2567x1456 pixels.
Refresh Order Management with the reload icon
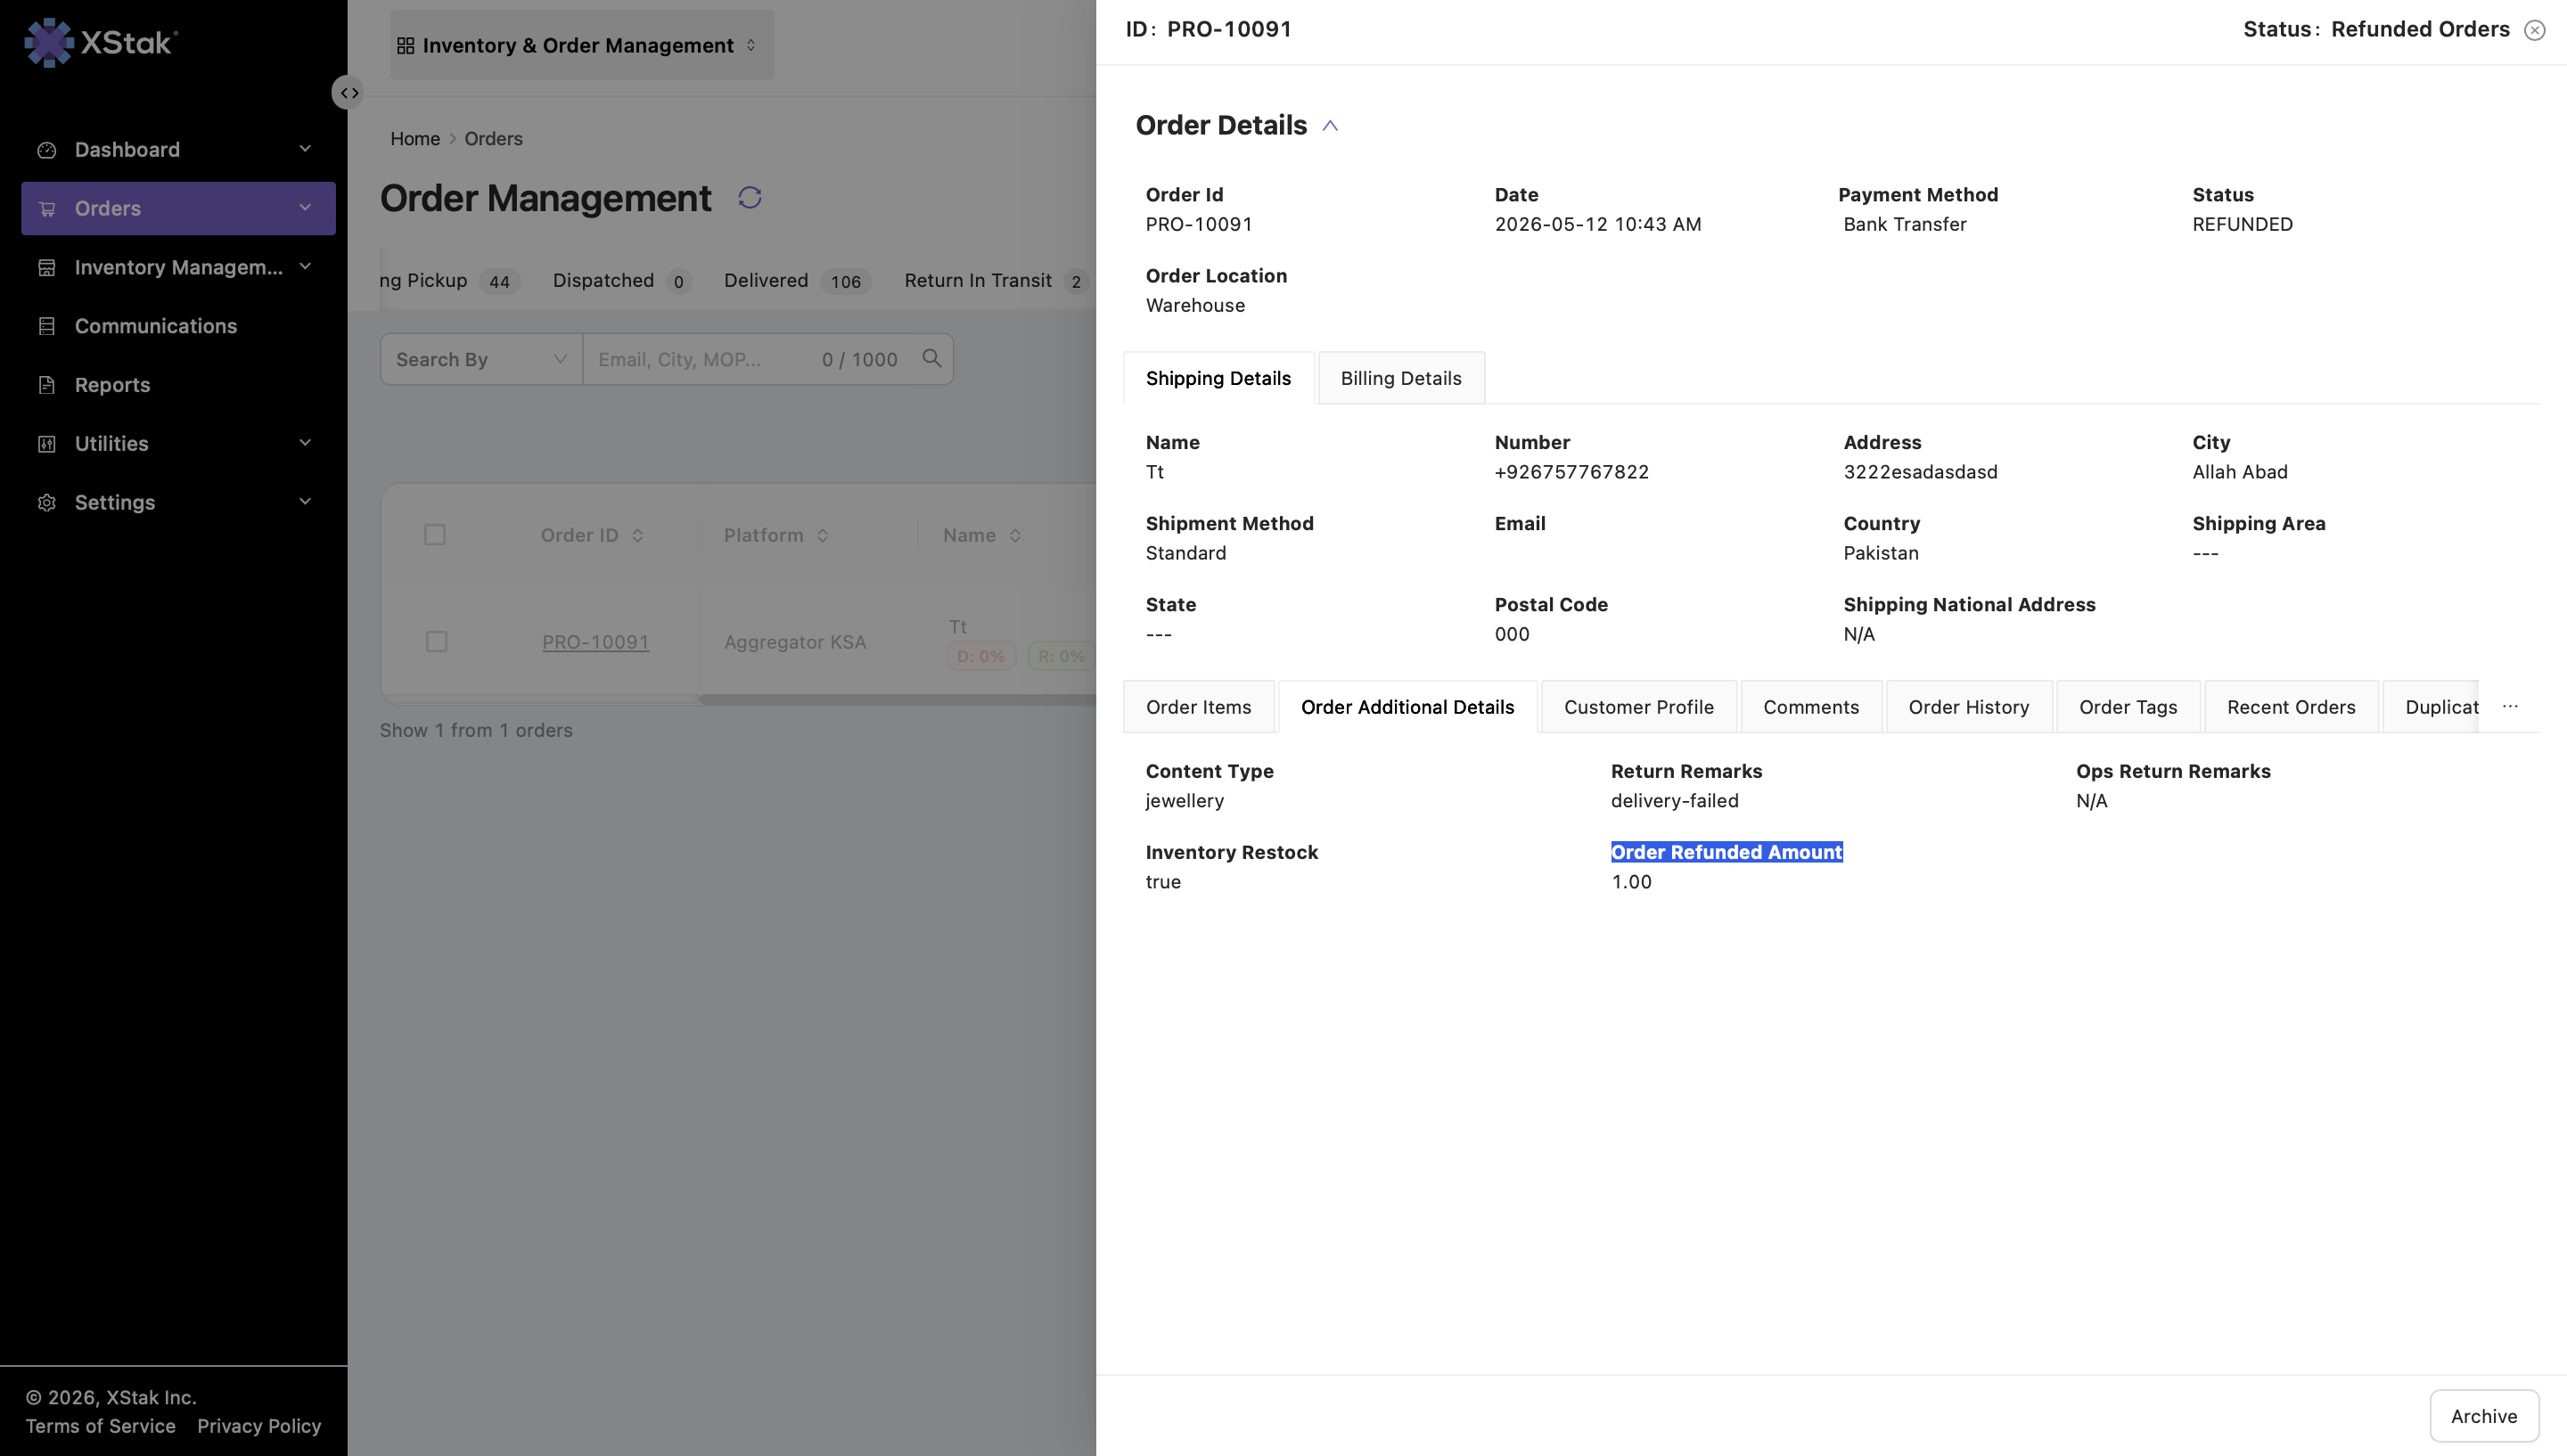[750, 198]
